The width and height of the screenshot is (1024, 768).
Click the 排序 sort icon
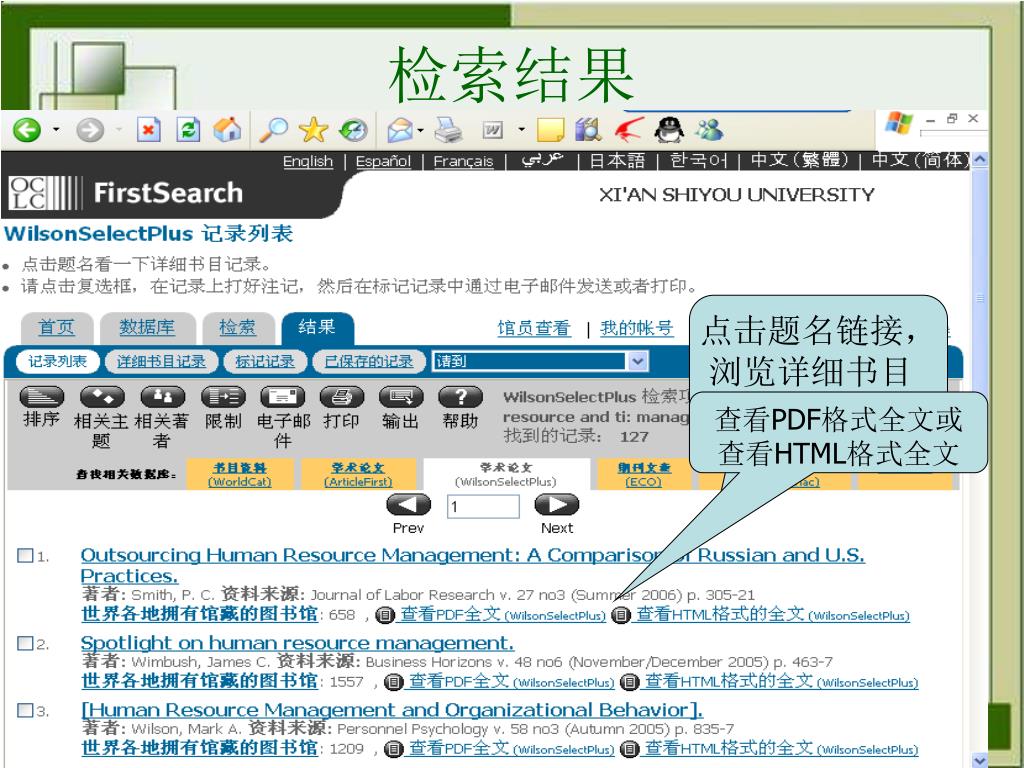(x=42, y=396)
